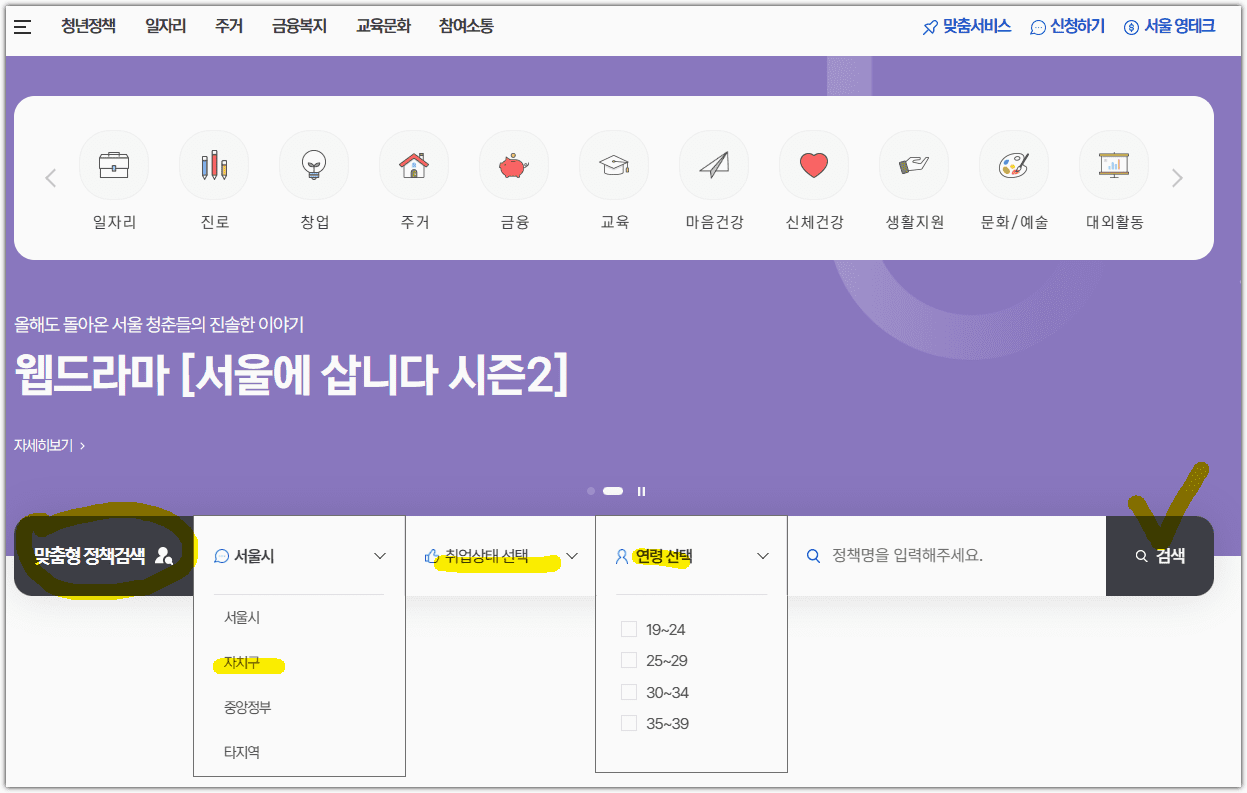
Task: Open the 교육 graduation cap icon
Action: (x=613, y=164)
